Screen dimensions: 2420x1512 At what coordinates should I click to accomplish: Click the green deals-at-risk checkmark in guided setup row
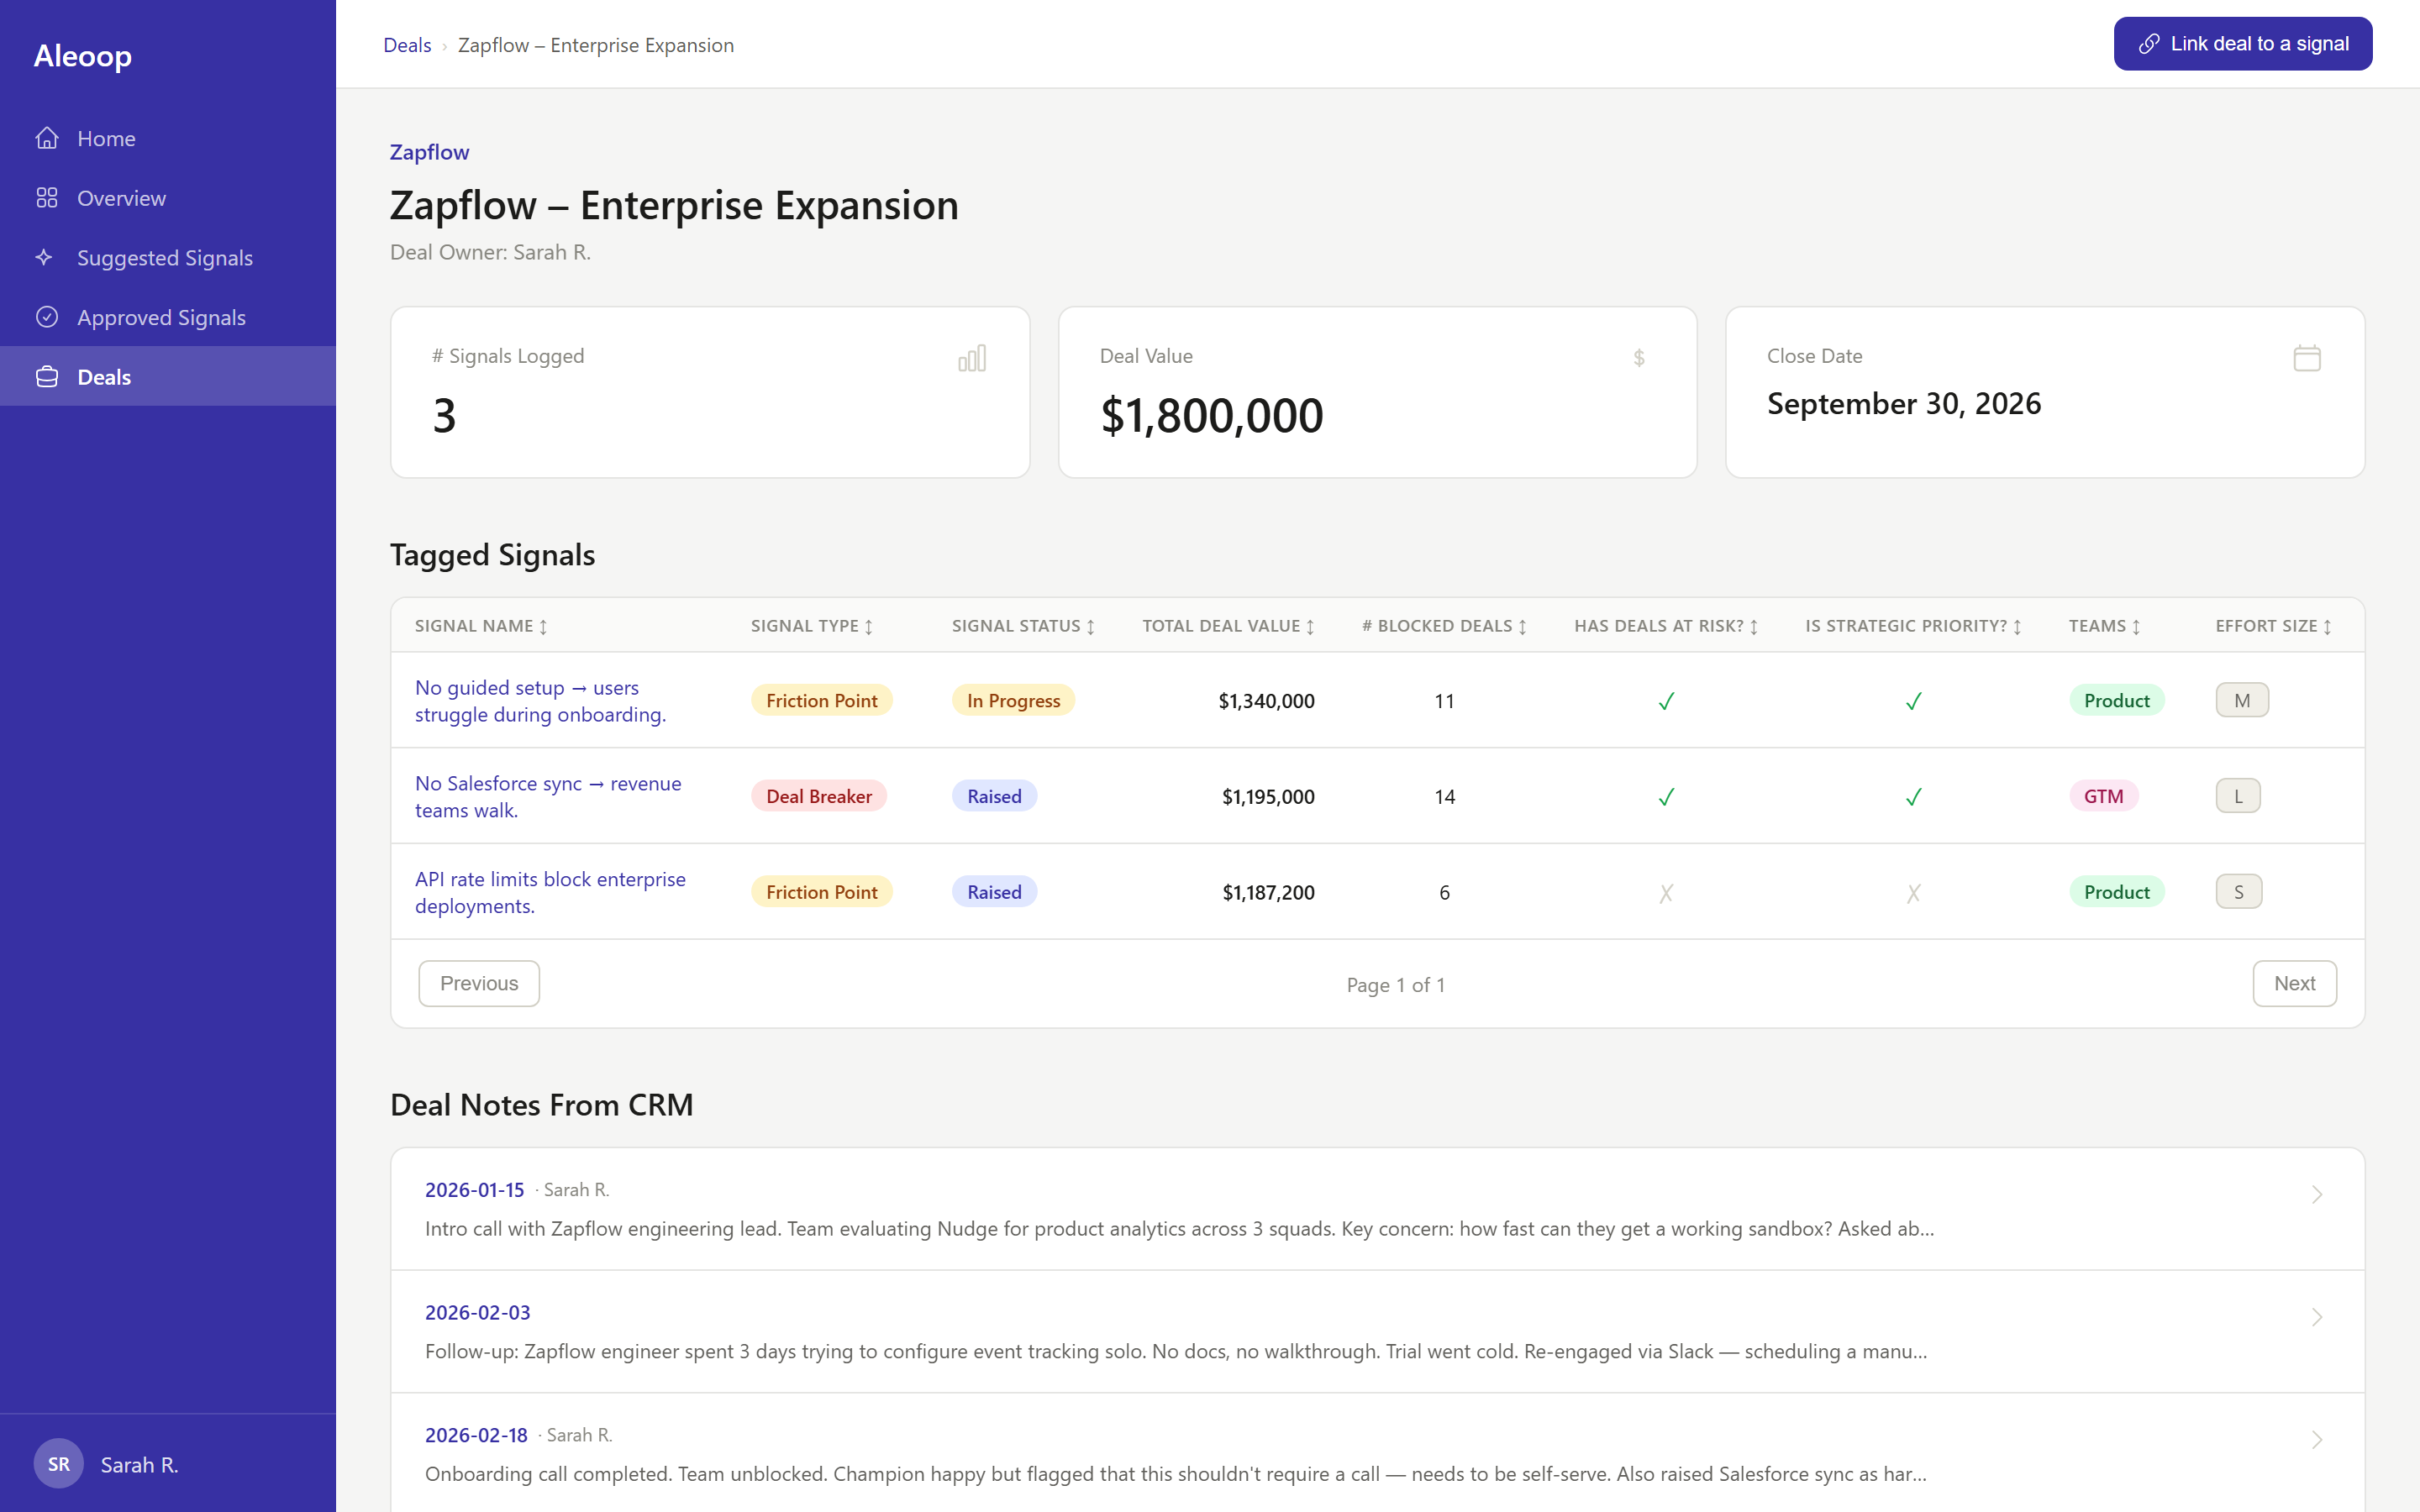point(1666,701)
